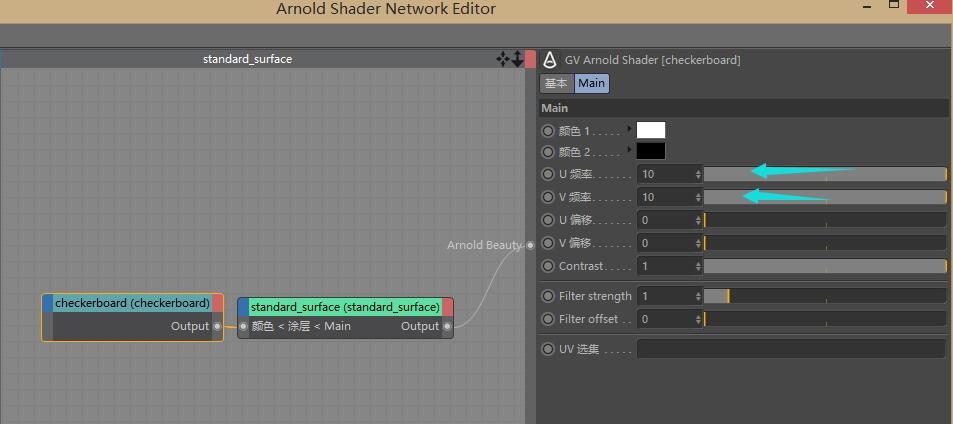
Task: Select the standard_surface node title
Action: pyautogui.click(x=345, y=307)
